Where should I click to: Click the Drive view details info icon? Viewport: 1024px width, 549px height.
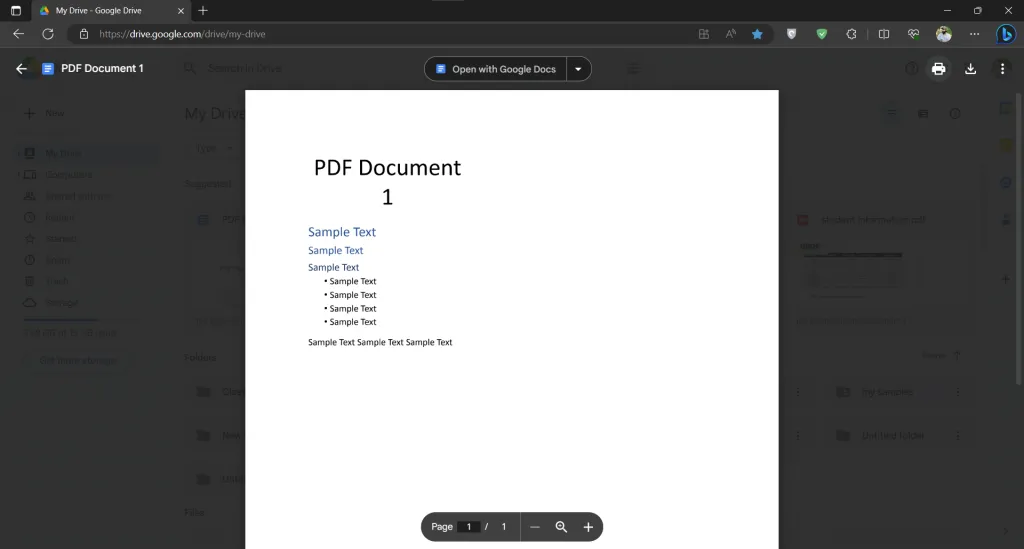click(955, 114)
